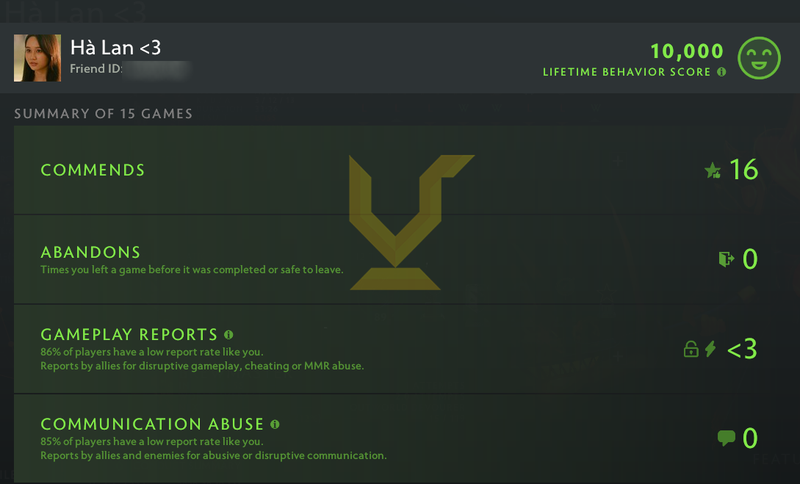This screenshot has height=484, width=800.
Task: Click the smiley face behavior icon
Action: (x=759, y=58)
